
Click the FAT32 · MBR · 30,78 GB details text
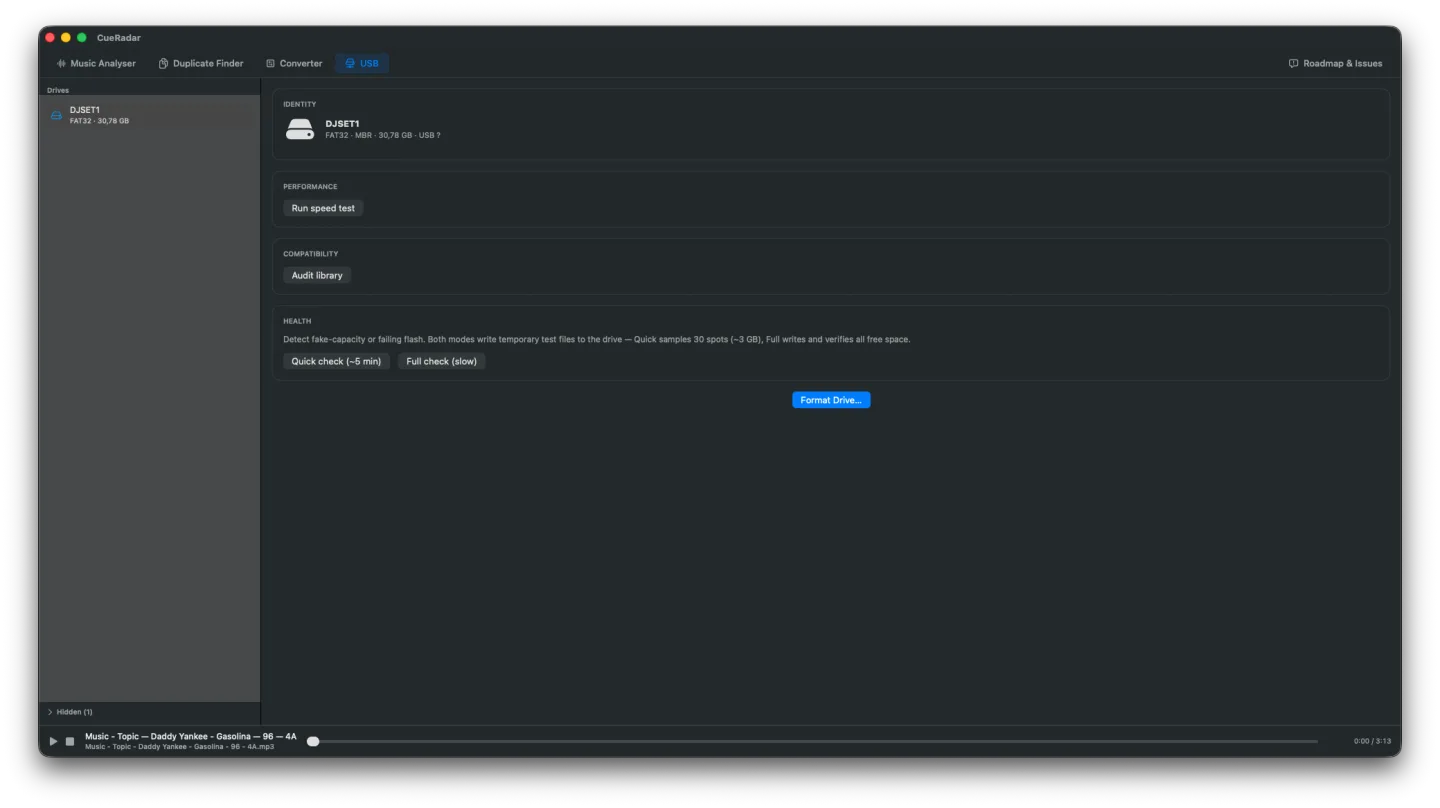(x=383, y=135)
